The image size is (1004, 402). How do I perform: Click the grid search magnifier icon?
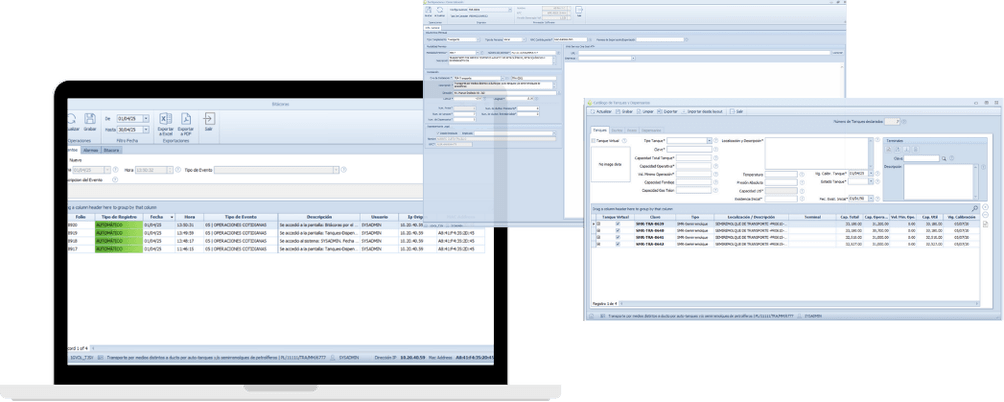coord(975,208)
